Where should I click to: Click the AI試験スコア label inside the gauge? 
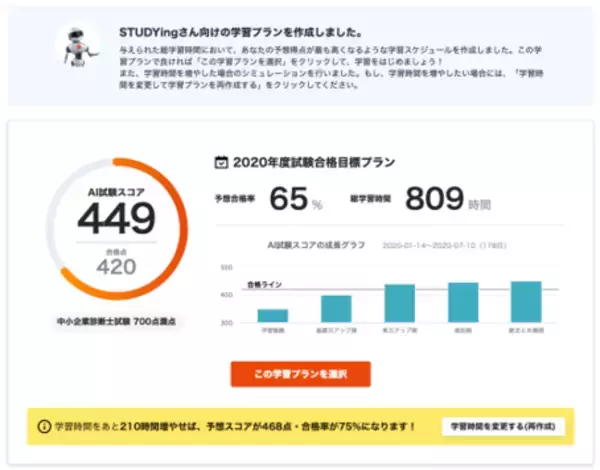coord(116,192)
